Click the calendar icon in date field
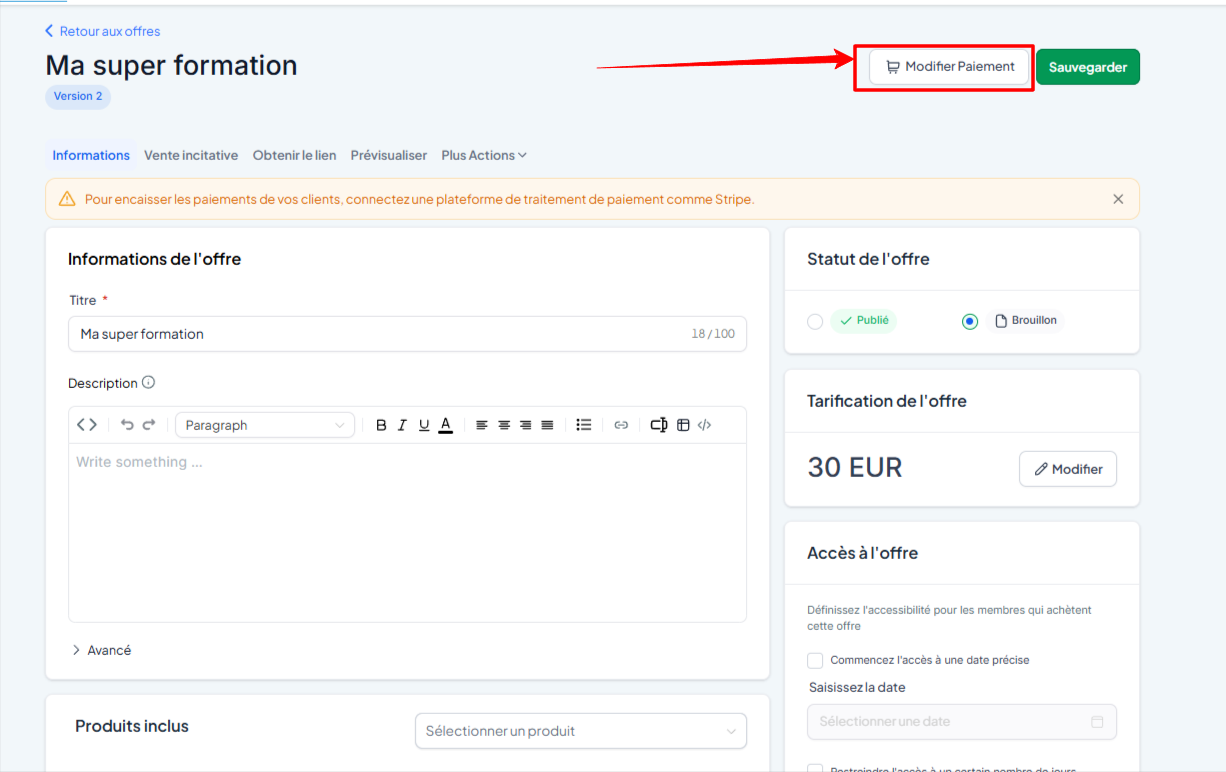This screenshot has height=772, width=1226. coord(1097,721)
